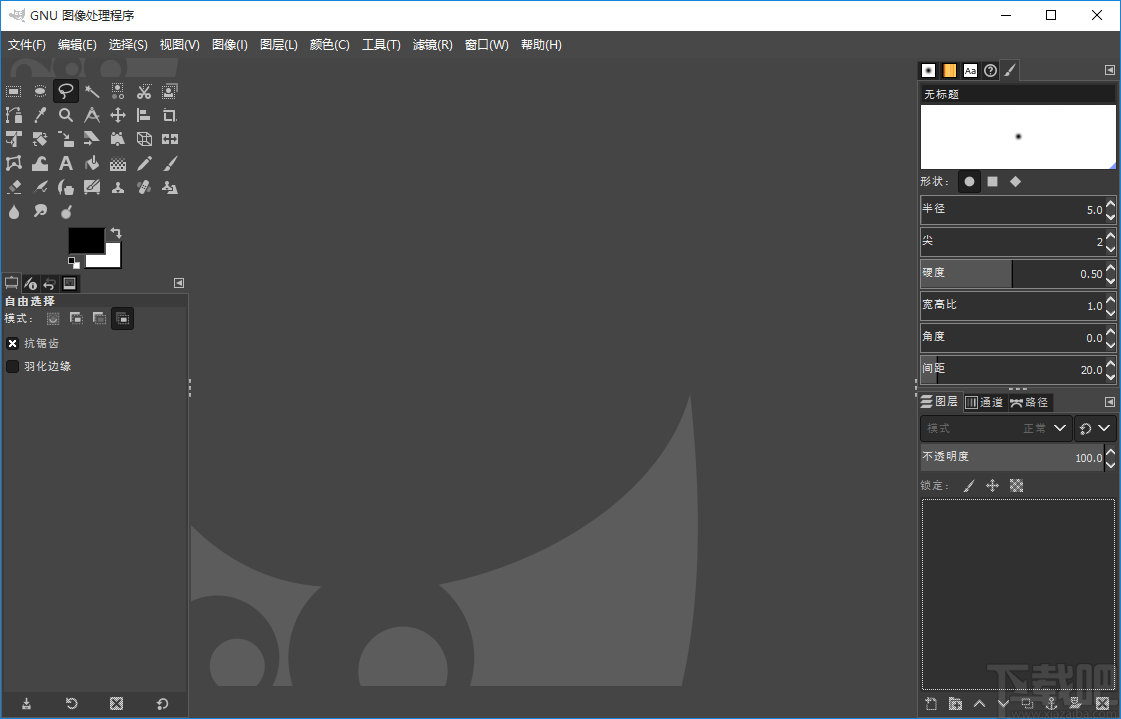Select the Text tool
The width and height of the screenshot is (1121, 719).
[x=66, y=164]
